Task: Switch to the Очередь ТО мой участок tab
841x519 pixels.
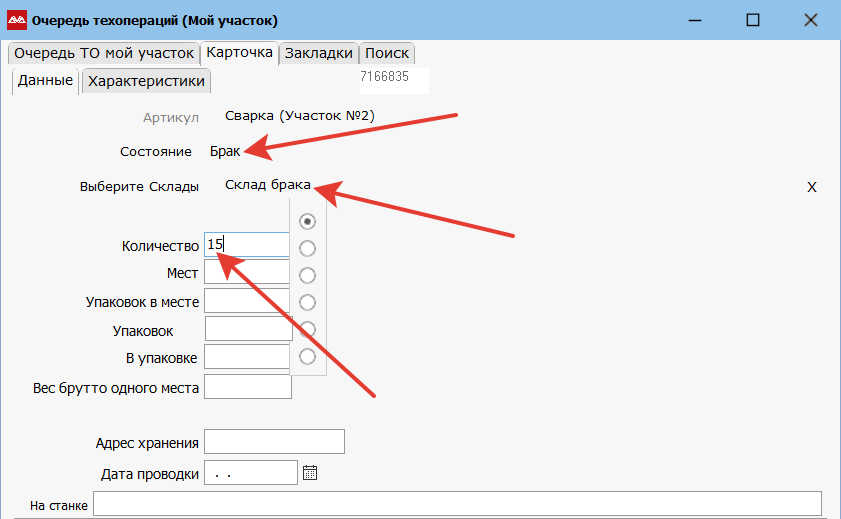Action: click(x=102, y=53)
